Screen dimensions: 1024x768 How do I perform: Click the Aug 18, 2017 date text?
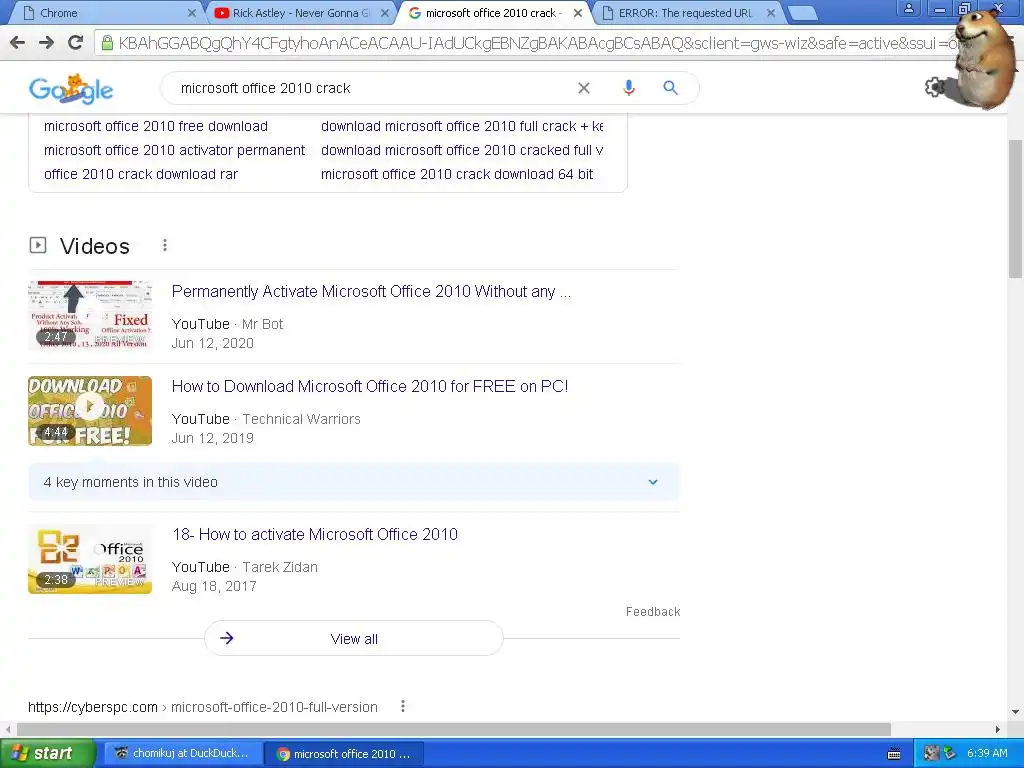[x=214, y=586]
